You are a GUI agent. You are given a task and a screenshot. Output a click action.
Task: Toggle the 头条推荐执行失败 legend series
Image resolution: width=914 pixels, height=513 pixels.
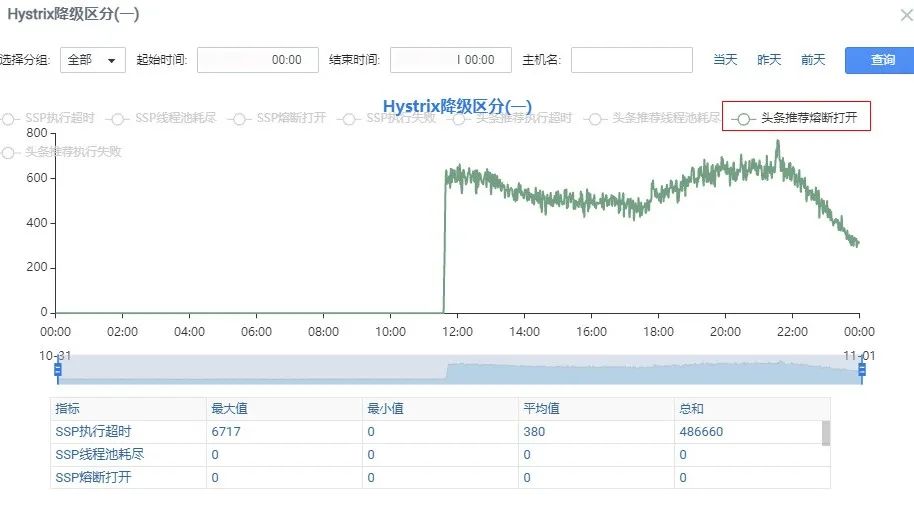point(62,152)
